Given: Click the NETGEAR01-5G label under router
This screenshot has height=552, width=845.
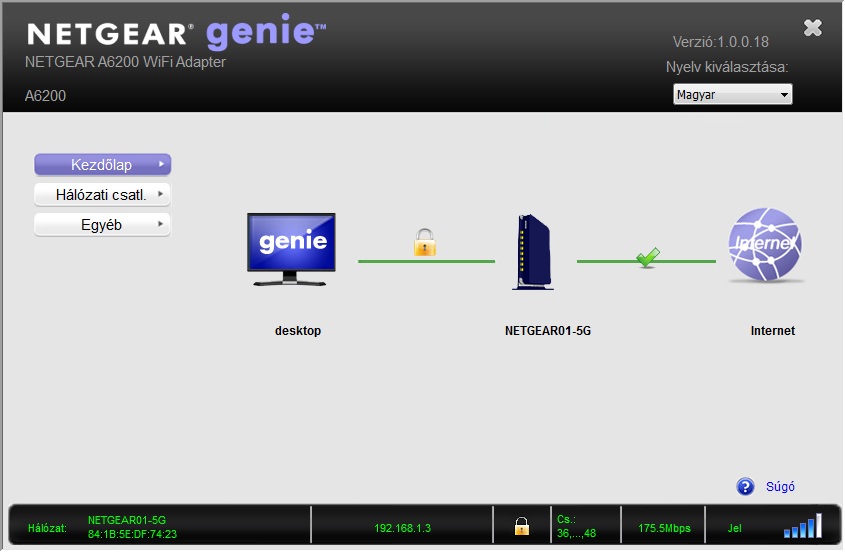Looking at the screenshot, I should pyautogui.click(x=548, y=331).
